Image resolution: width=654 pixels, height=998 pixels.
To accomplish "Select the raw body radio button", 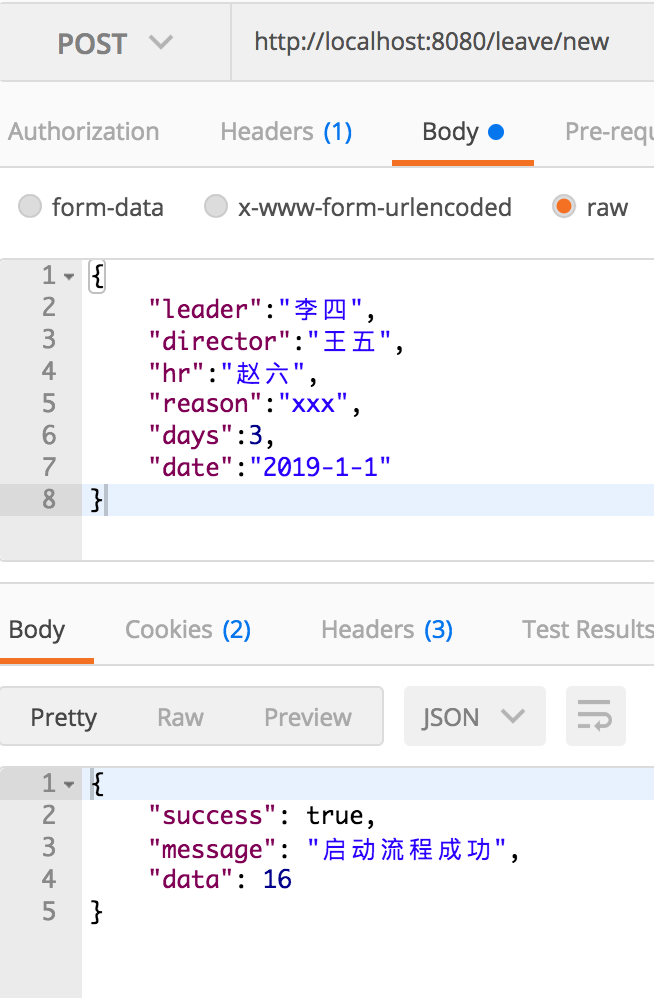I will (x=564, y=207).
